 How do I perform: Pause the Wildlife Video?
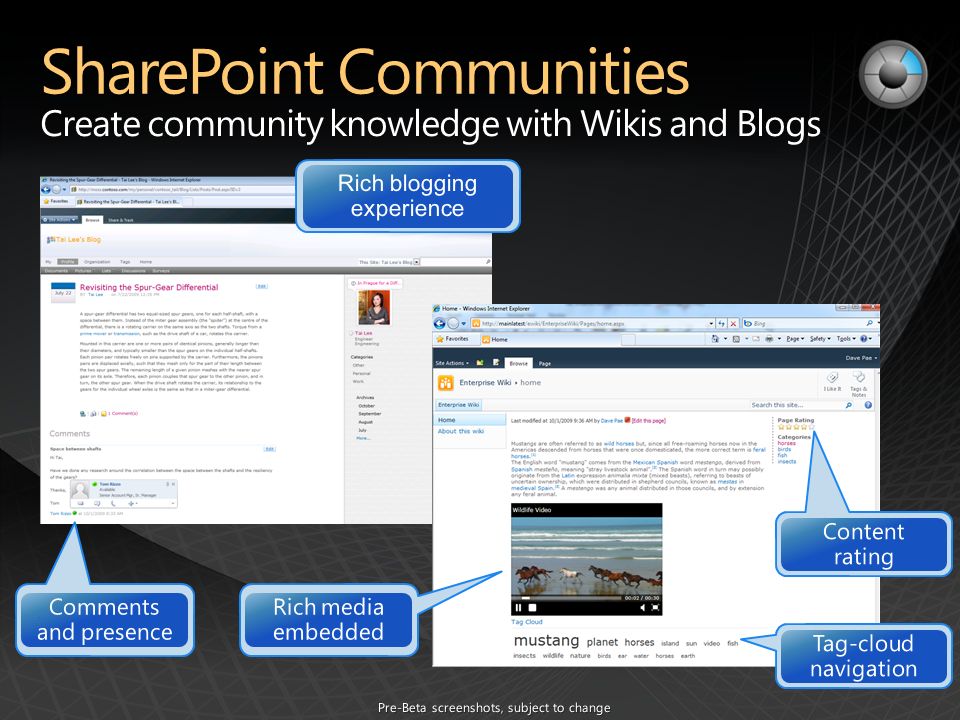[519, 608]
